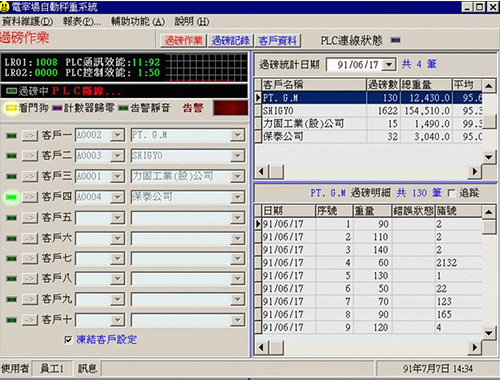The width and height of the screenshot is (500, 380).
Task: Expand the 客戶二 code dropdown A0003
Action: (117, 156)
